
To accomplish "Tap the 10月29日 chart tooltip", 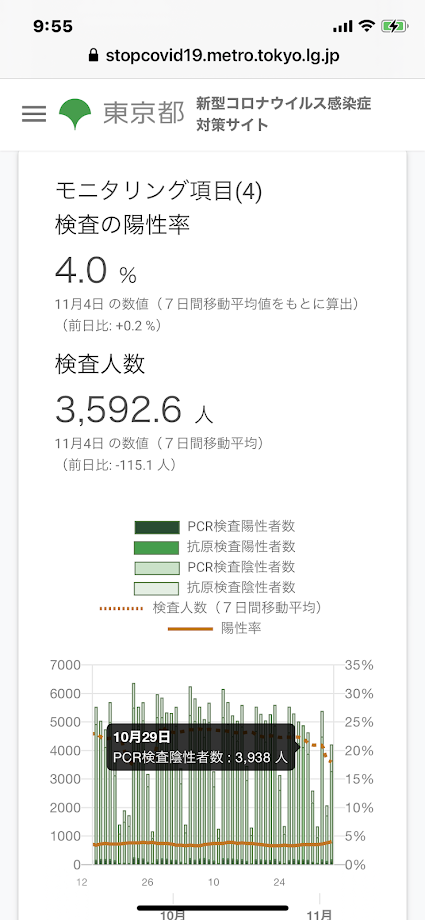I will pos(200,747).
